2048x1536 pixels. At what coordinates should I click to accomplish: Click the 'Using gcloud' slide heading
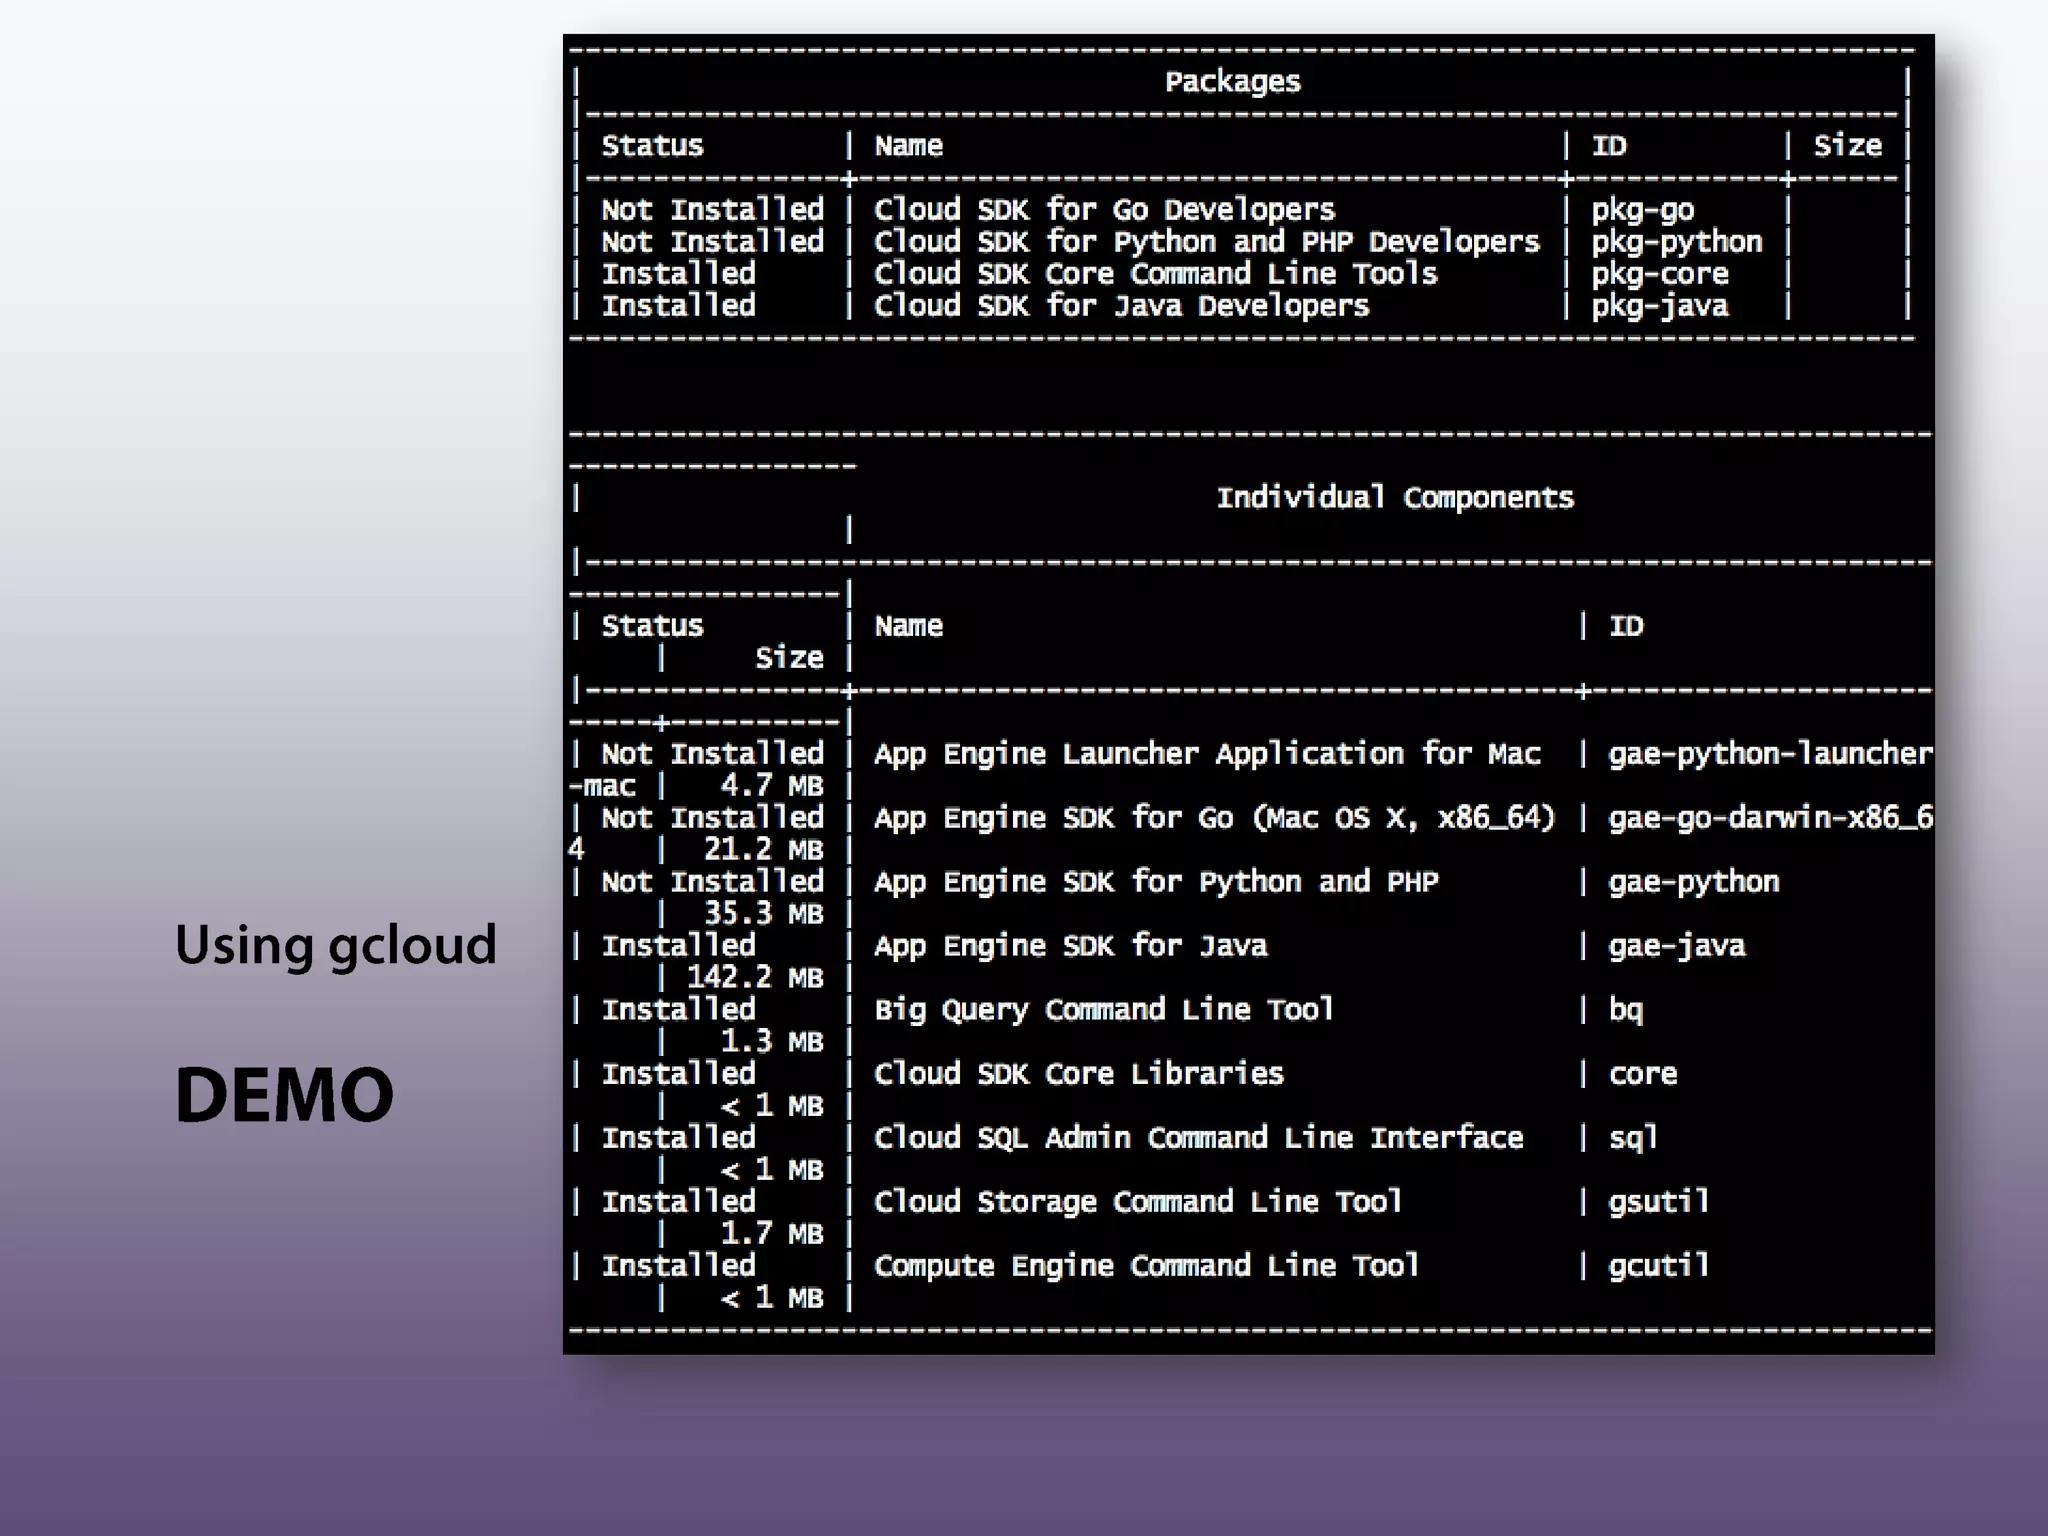point(335,945)
